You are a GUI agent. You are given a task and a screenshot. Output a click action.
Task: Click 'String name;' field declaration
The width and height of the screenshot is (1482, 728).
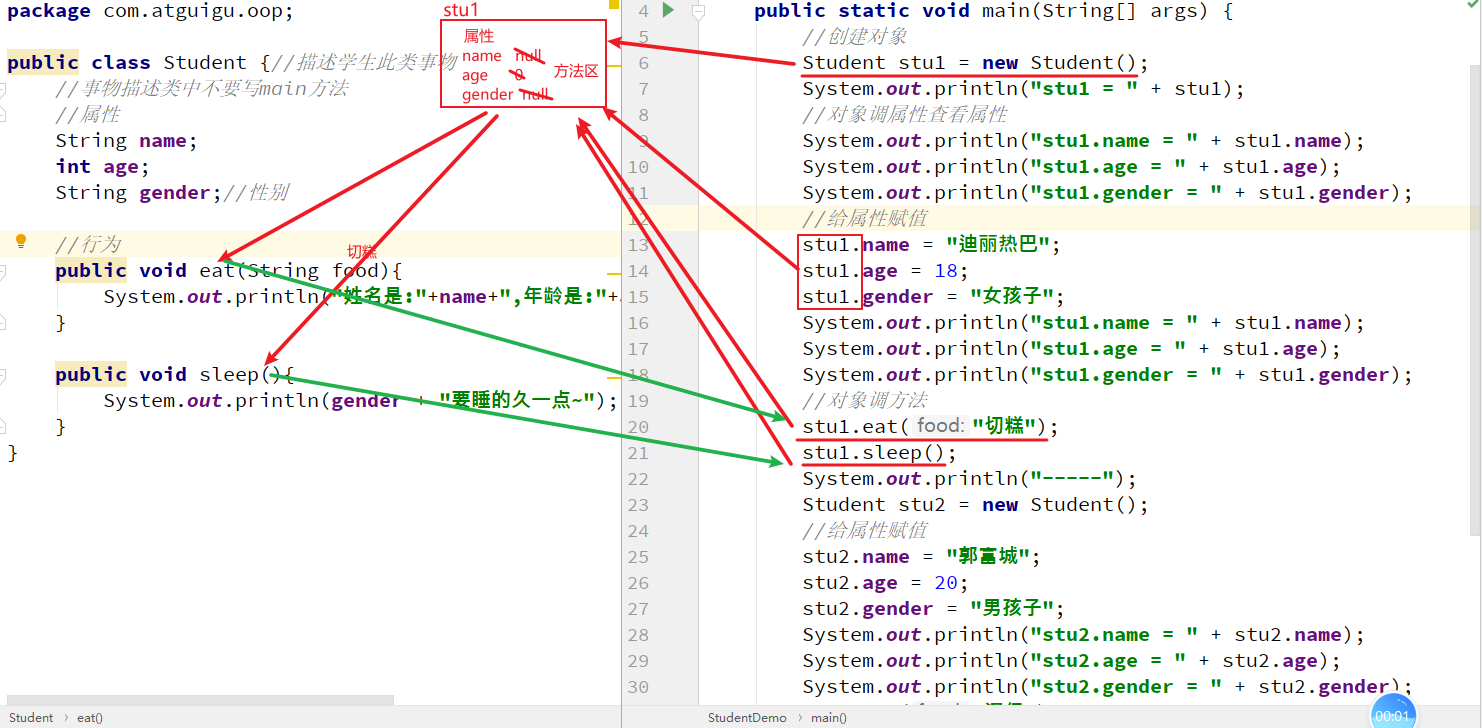coord(127,140)
